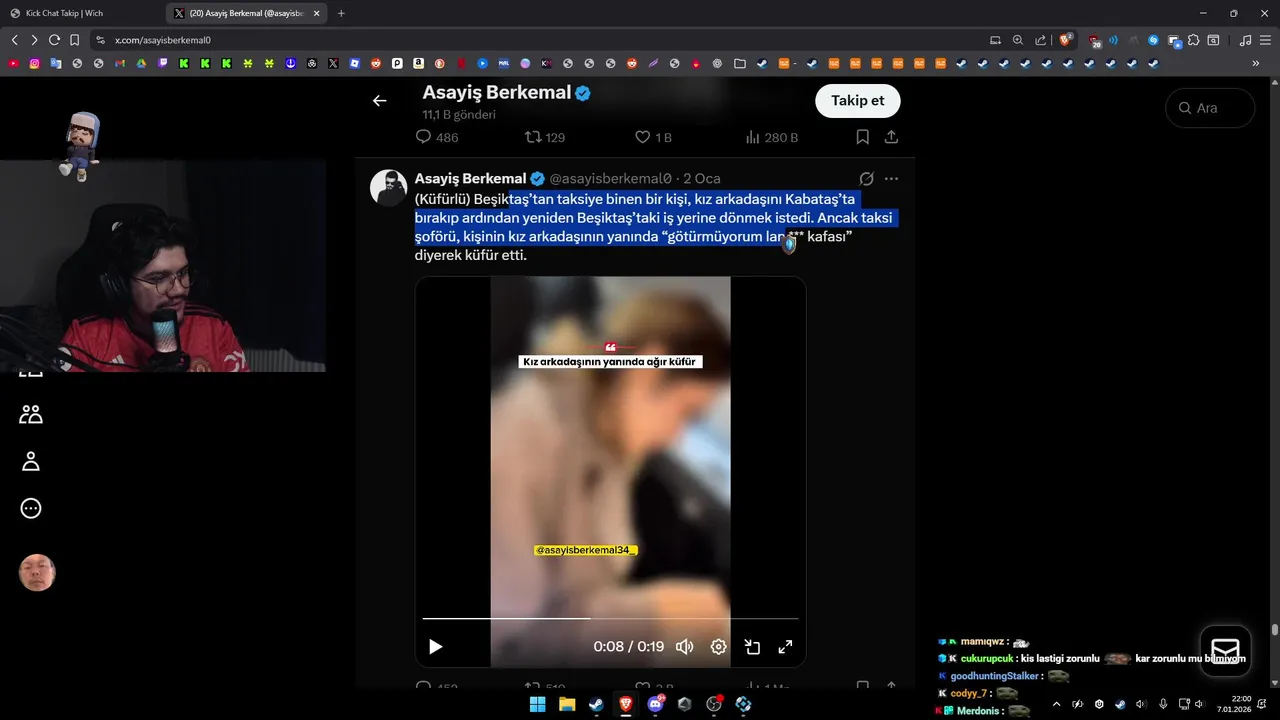Play the video at 0:08
The image size is (1280, 720).
(435, 647)
